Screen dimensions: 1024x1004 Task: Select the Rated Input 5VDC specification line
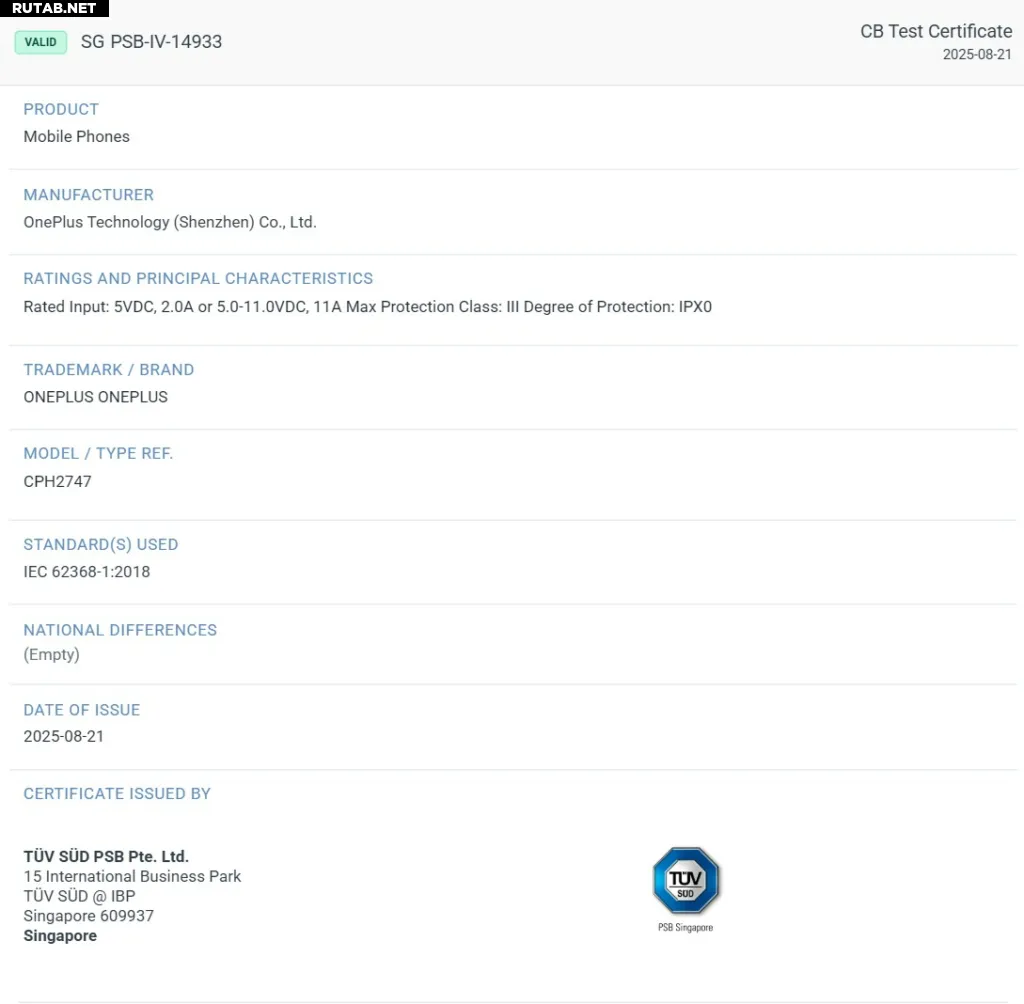(x=368, y=306)
